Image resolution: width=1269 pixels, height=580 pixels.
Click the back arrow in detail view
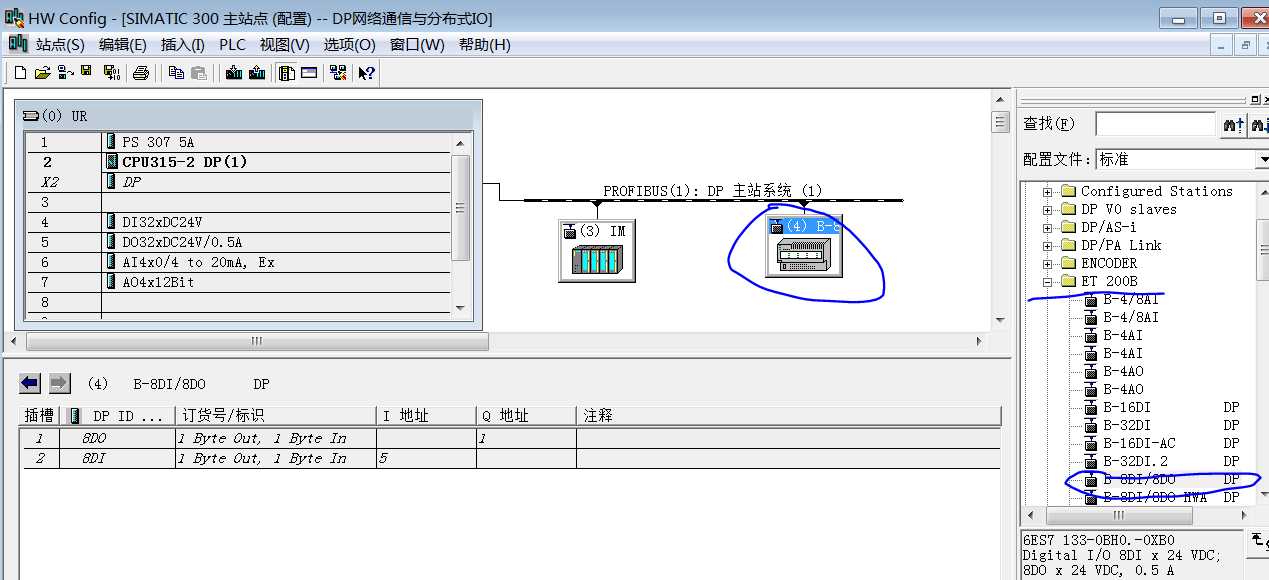coord(30,383)
